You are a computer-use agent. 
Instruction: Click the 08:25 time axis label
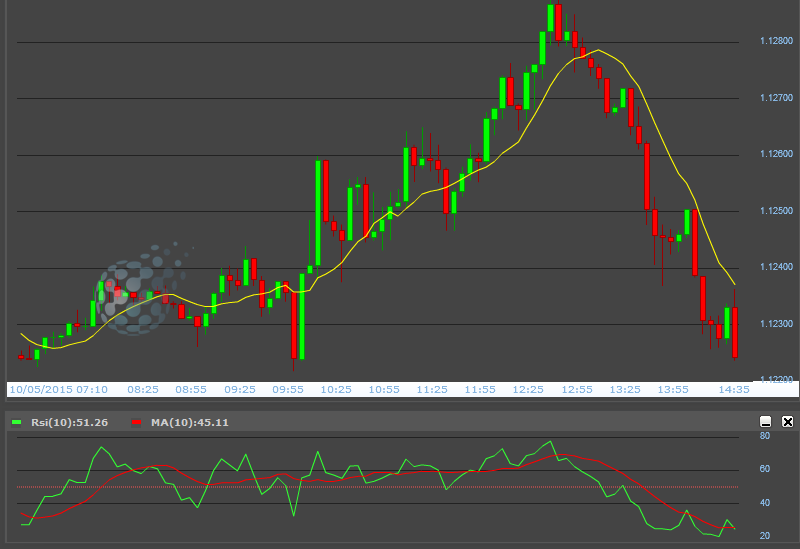tap(143, 389)
